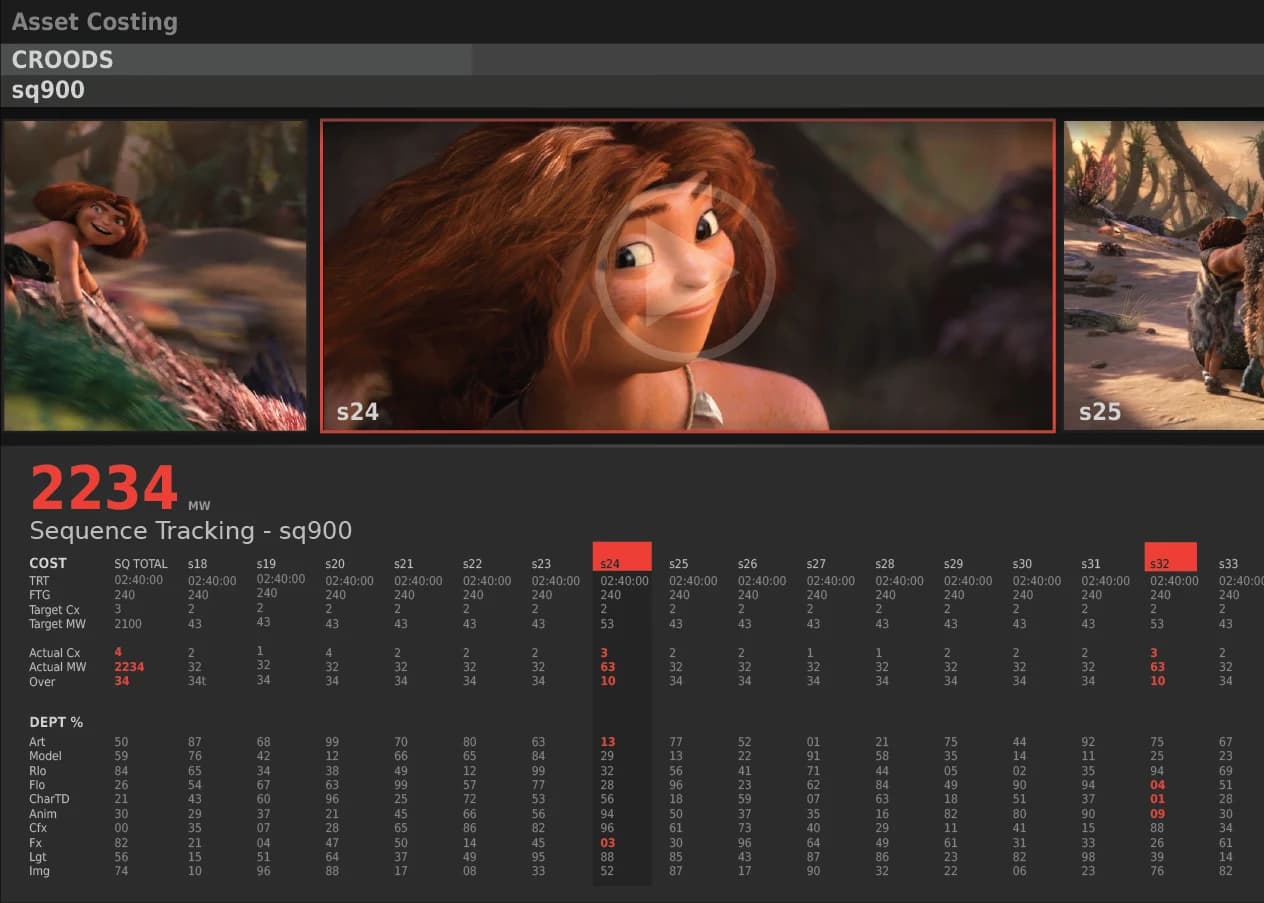Select the red-highlighted s32 column header

(1171, 556)
